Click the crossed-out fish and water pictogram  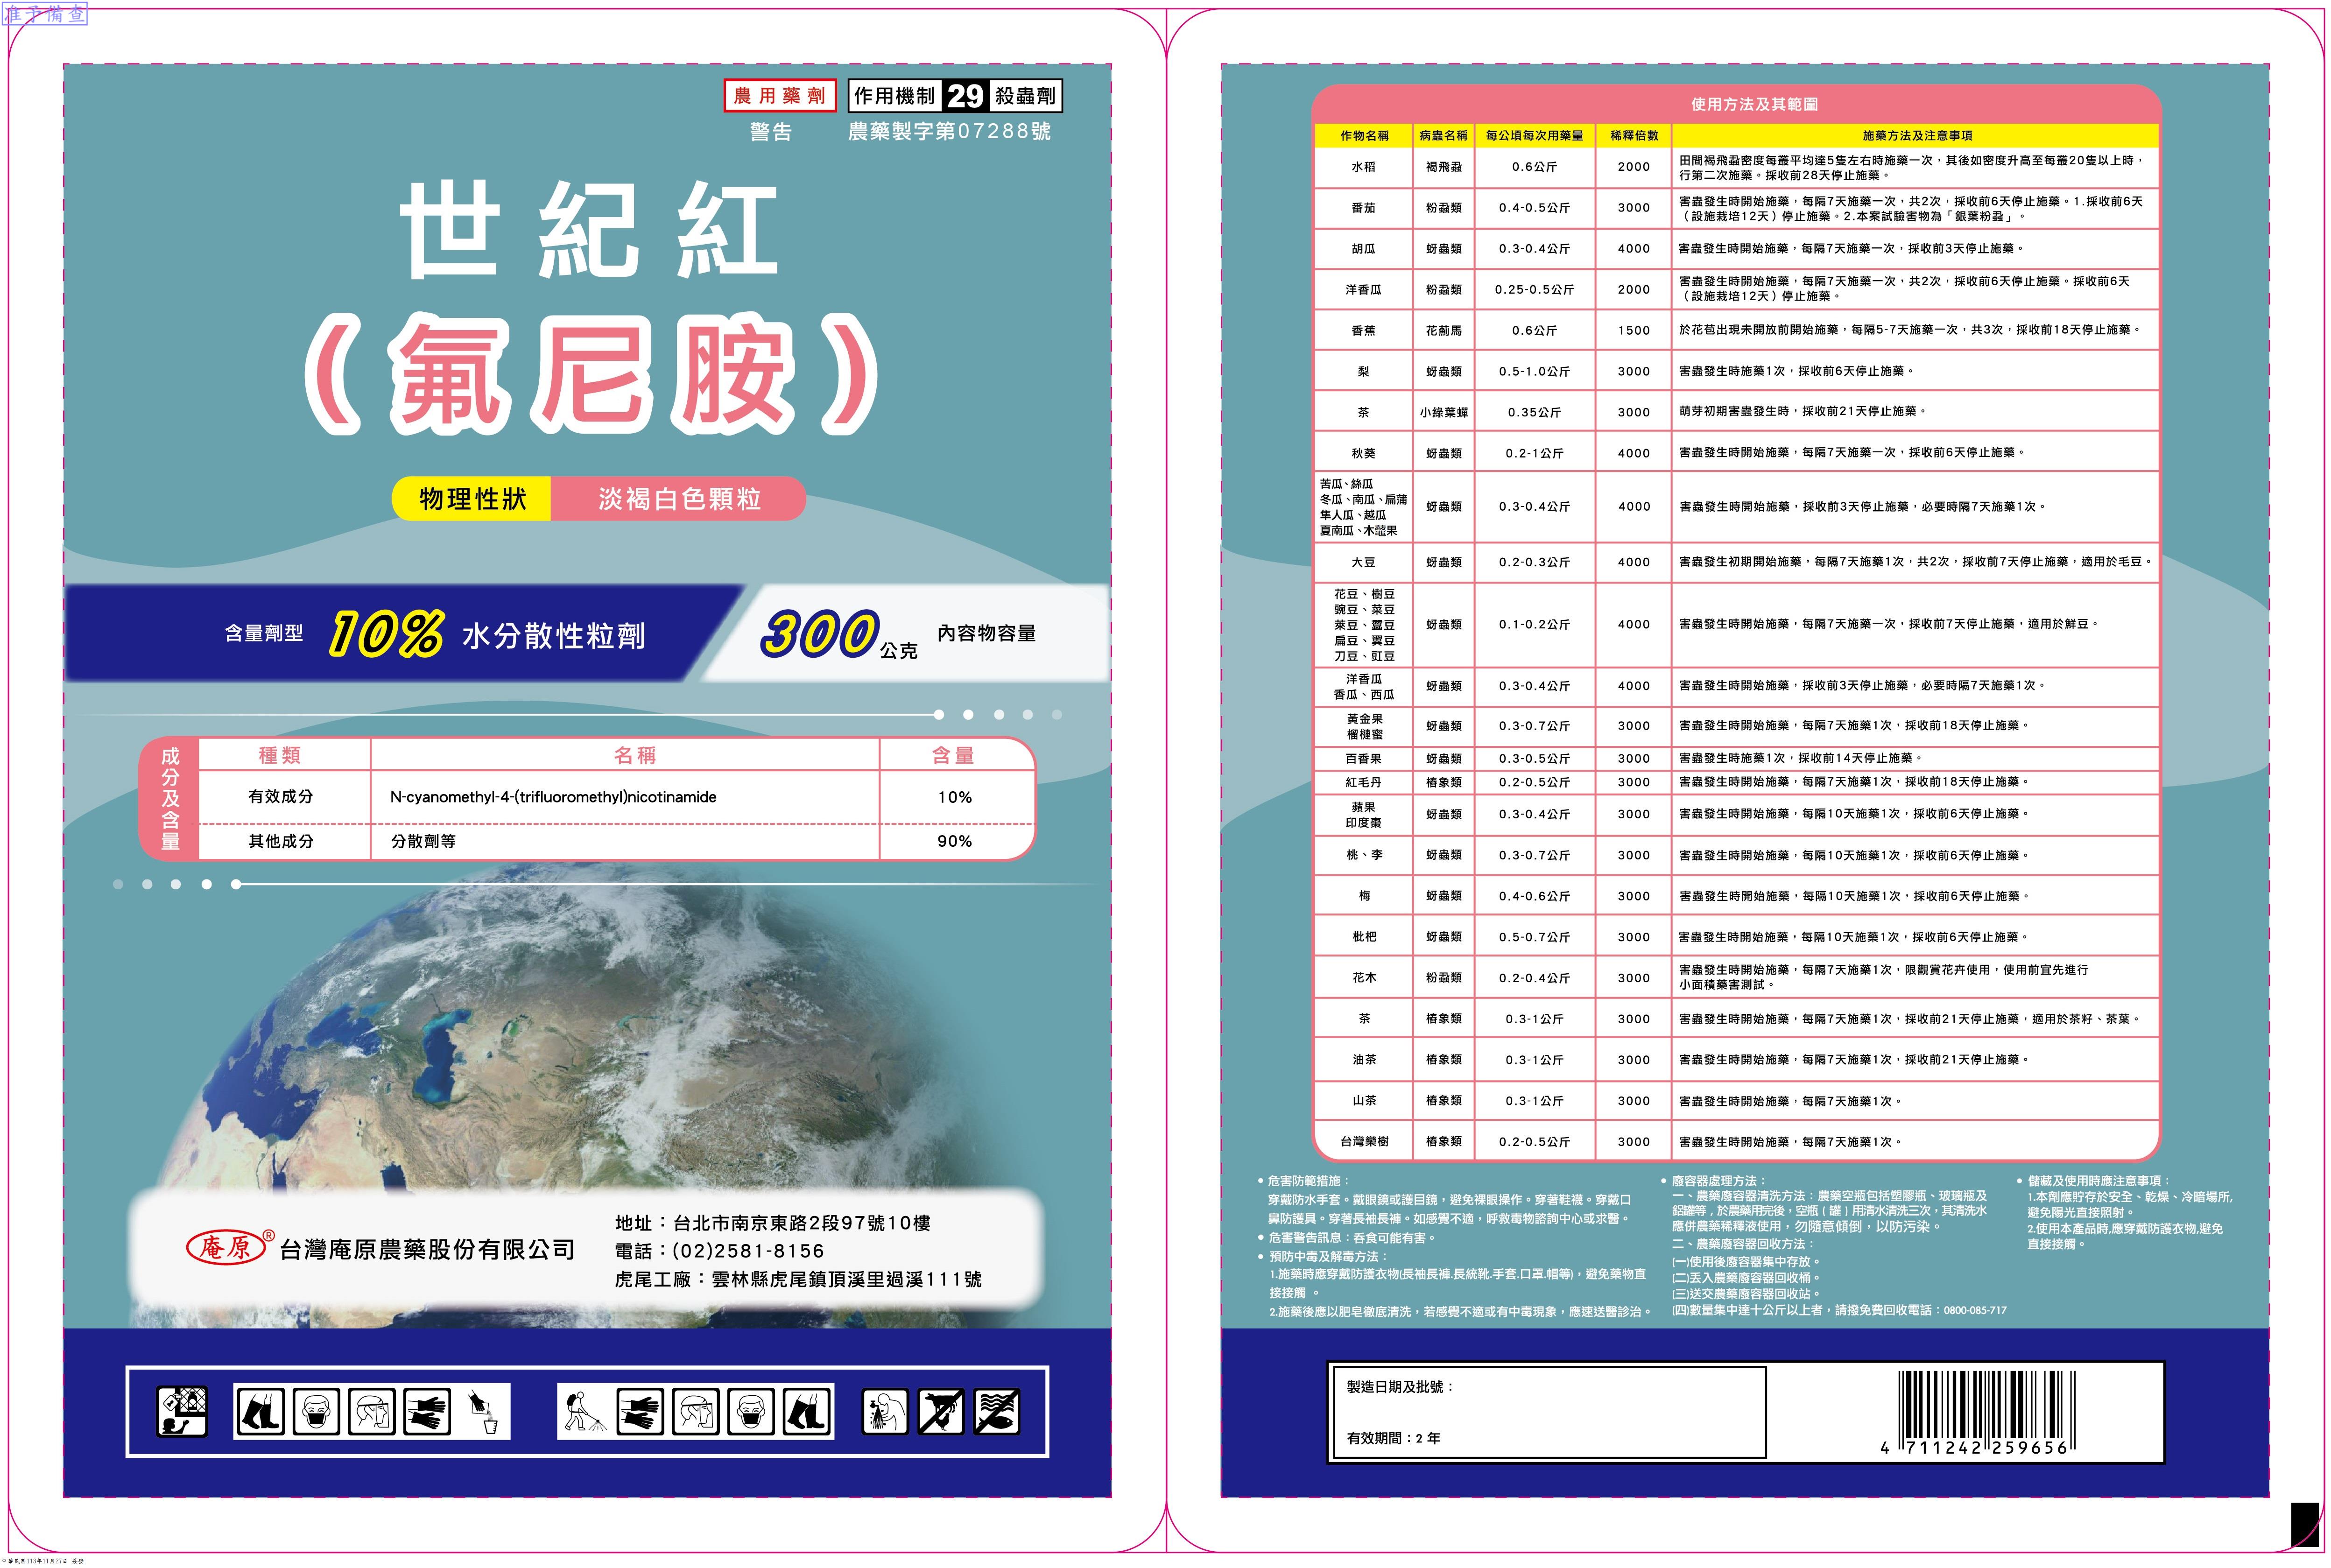pos(997,1411)
